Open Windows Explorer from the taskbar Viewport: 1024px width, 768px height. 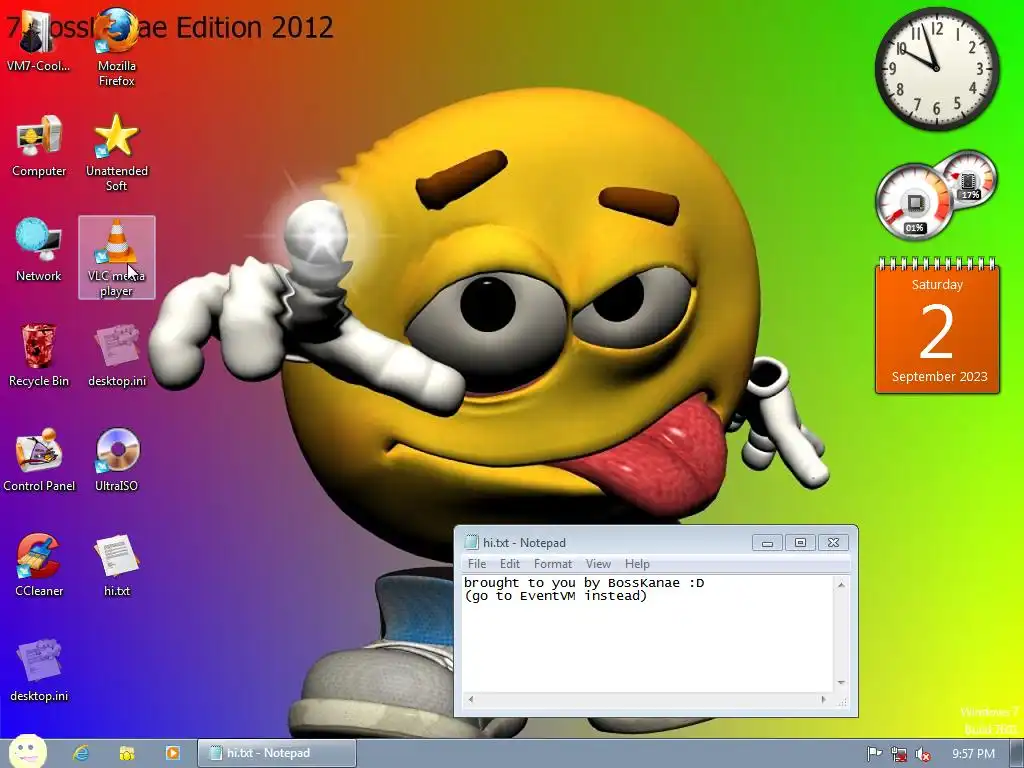[127, 753]
